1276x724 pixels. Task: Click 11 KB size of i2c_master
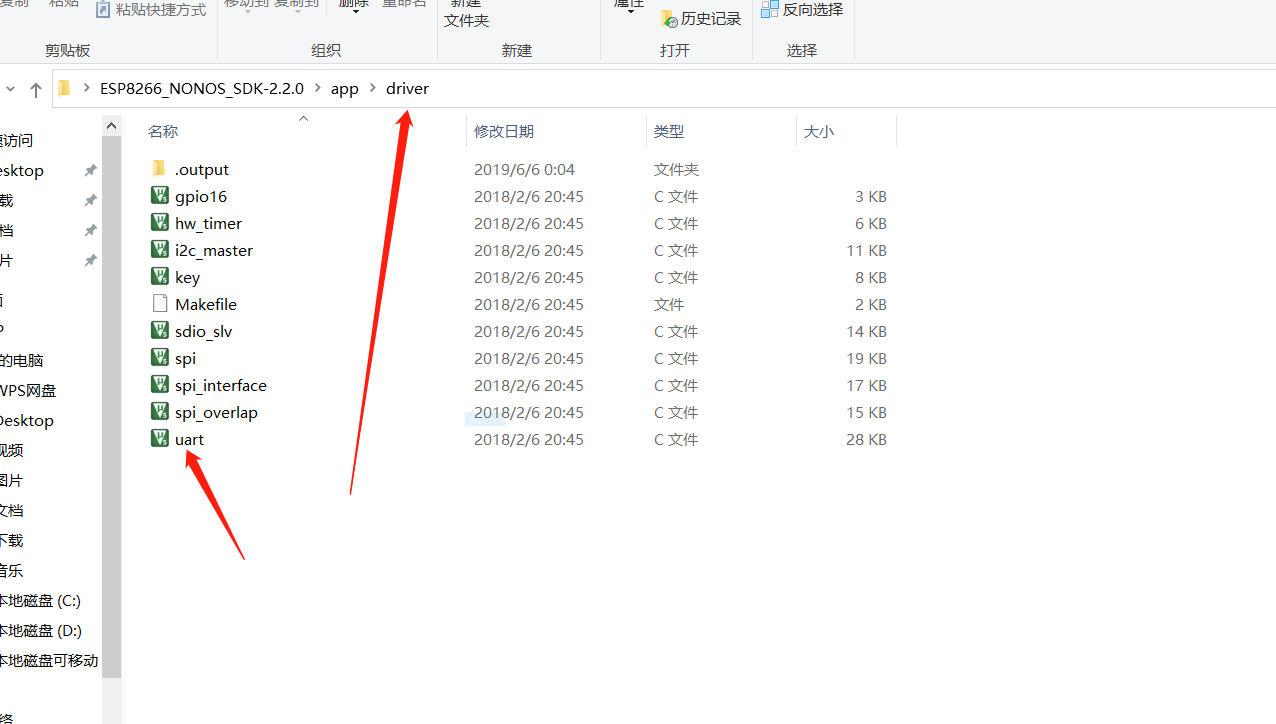(x=866, y=250)
